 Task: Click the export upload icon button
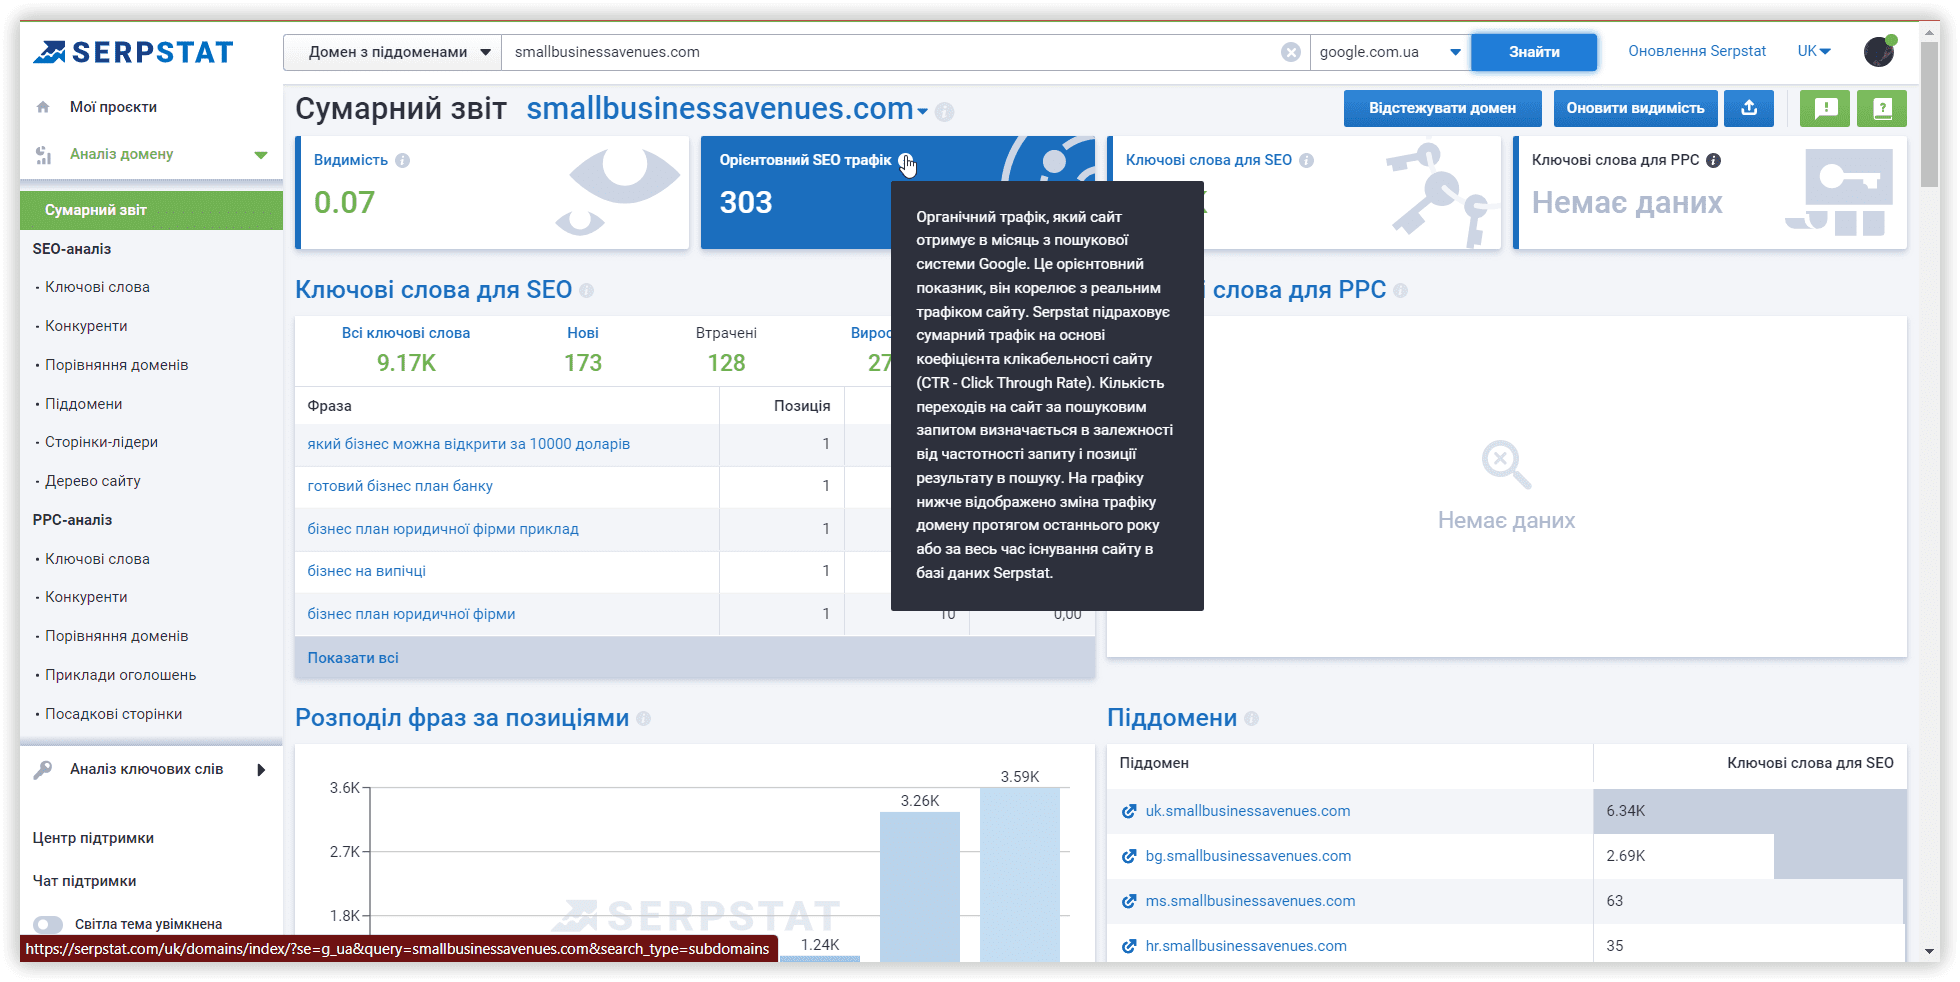1749,108
